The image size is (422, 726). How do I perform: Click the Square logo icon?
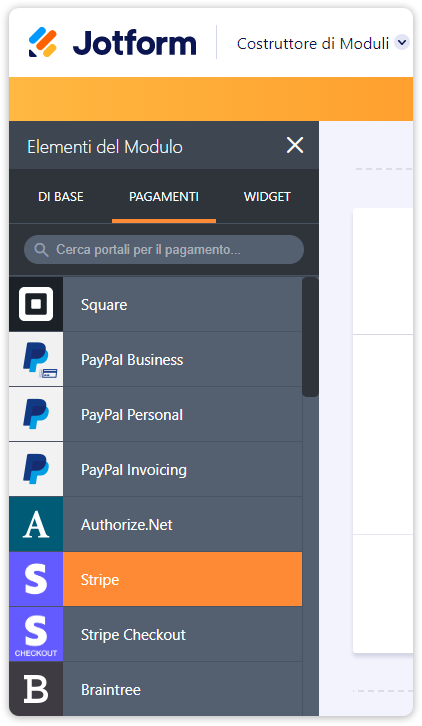pyautogui.click(x=36, y=304)
